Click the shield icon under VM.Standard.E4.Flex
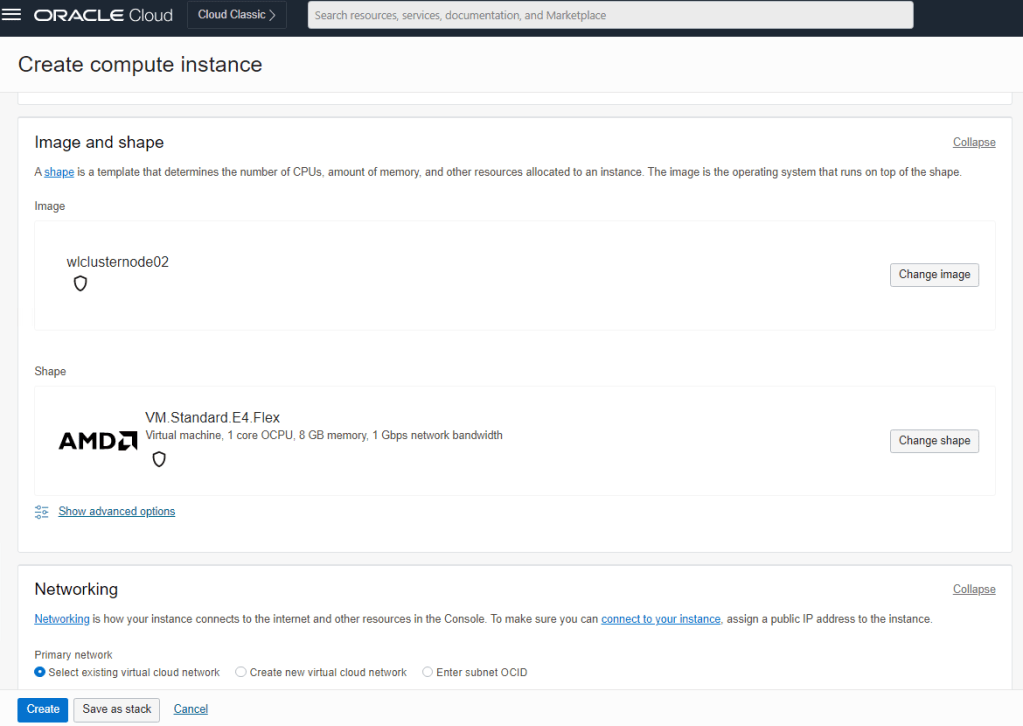 [159, 459]
